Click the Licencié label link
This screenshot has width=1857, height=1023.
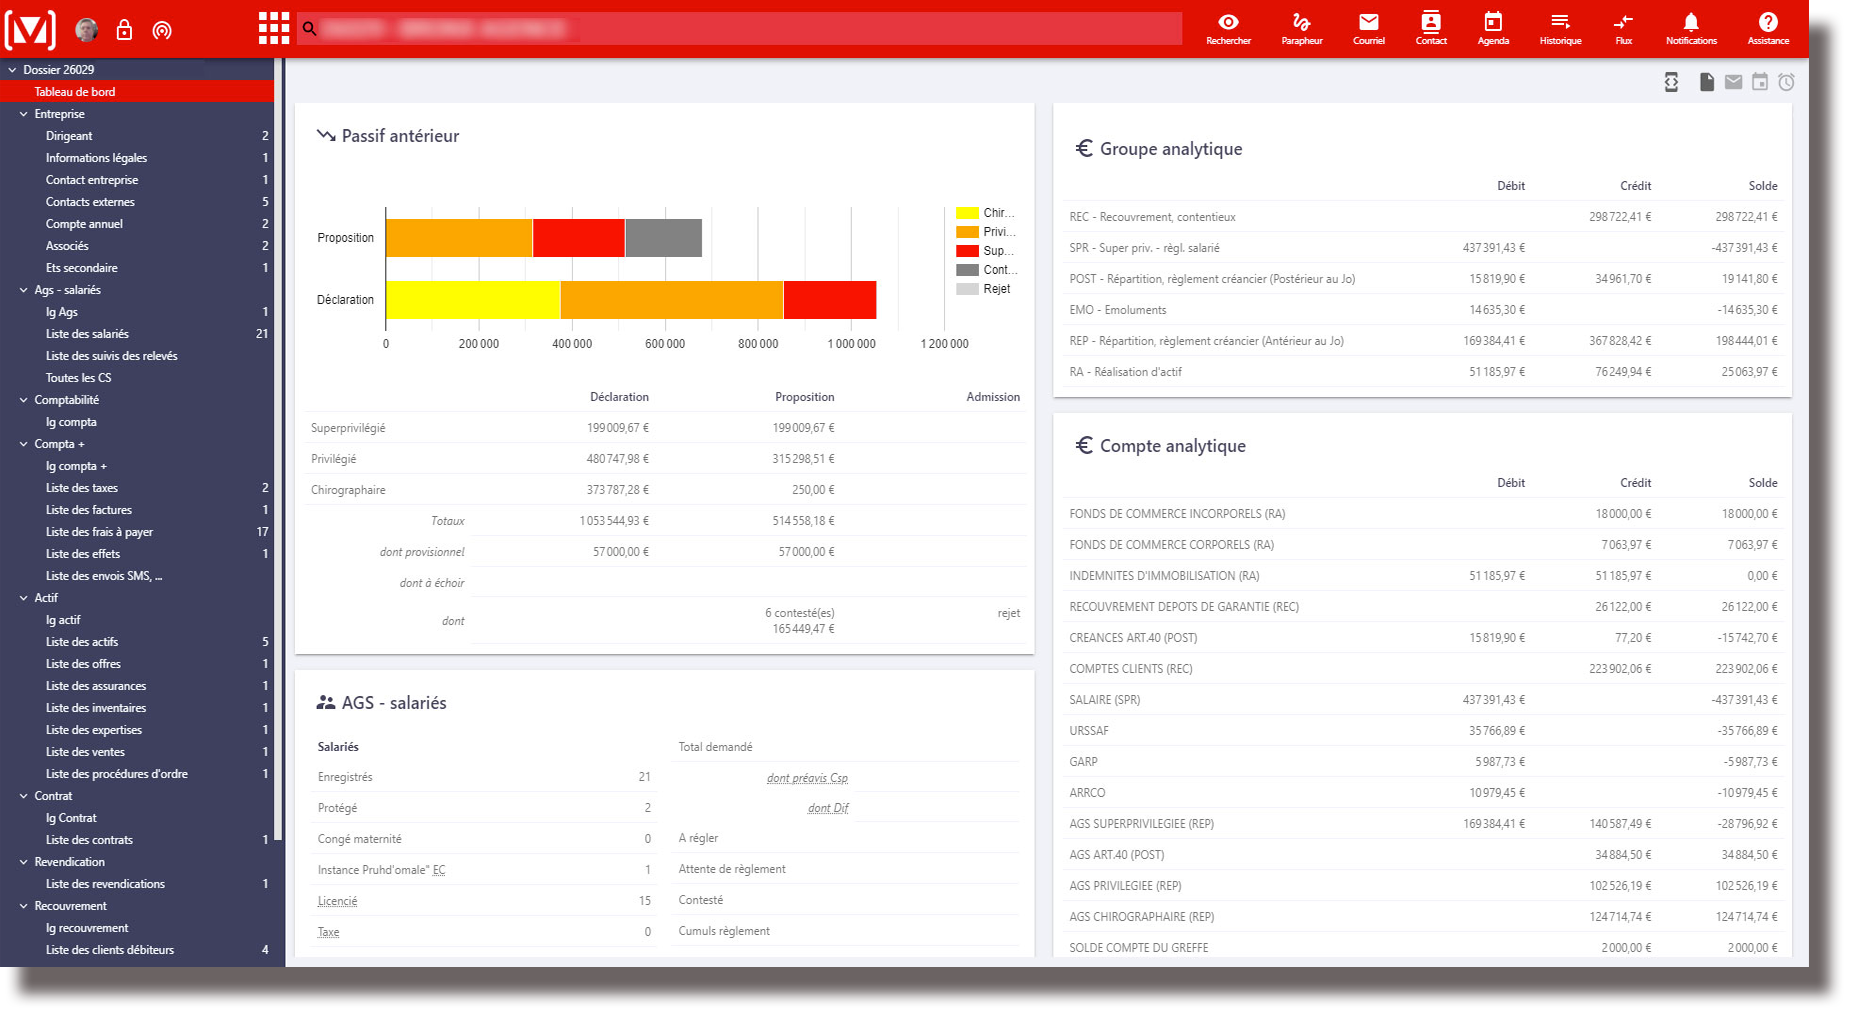[337, 901]
